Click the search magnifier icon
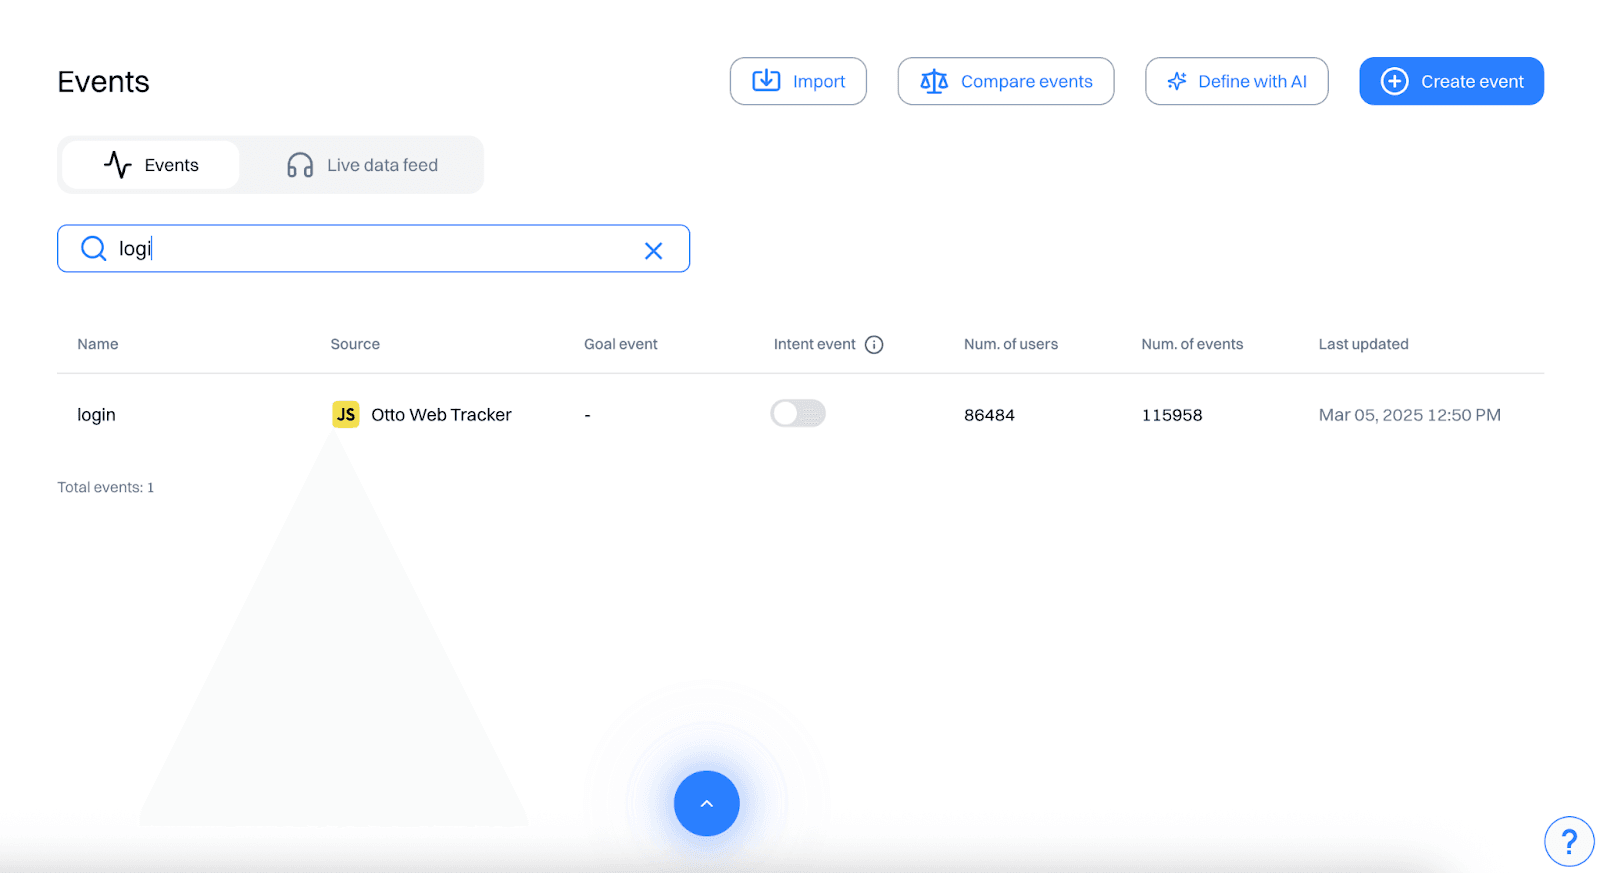The width and height of the screenshot is (1600, 873). click(x=93, y=248)
